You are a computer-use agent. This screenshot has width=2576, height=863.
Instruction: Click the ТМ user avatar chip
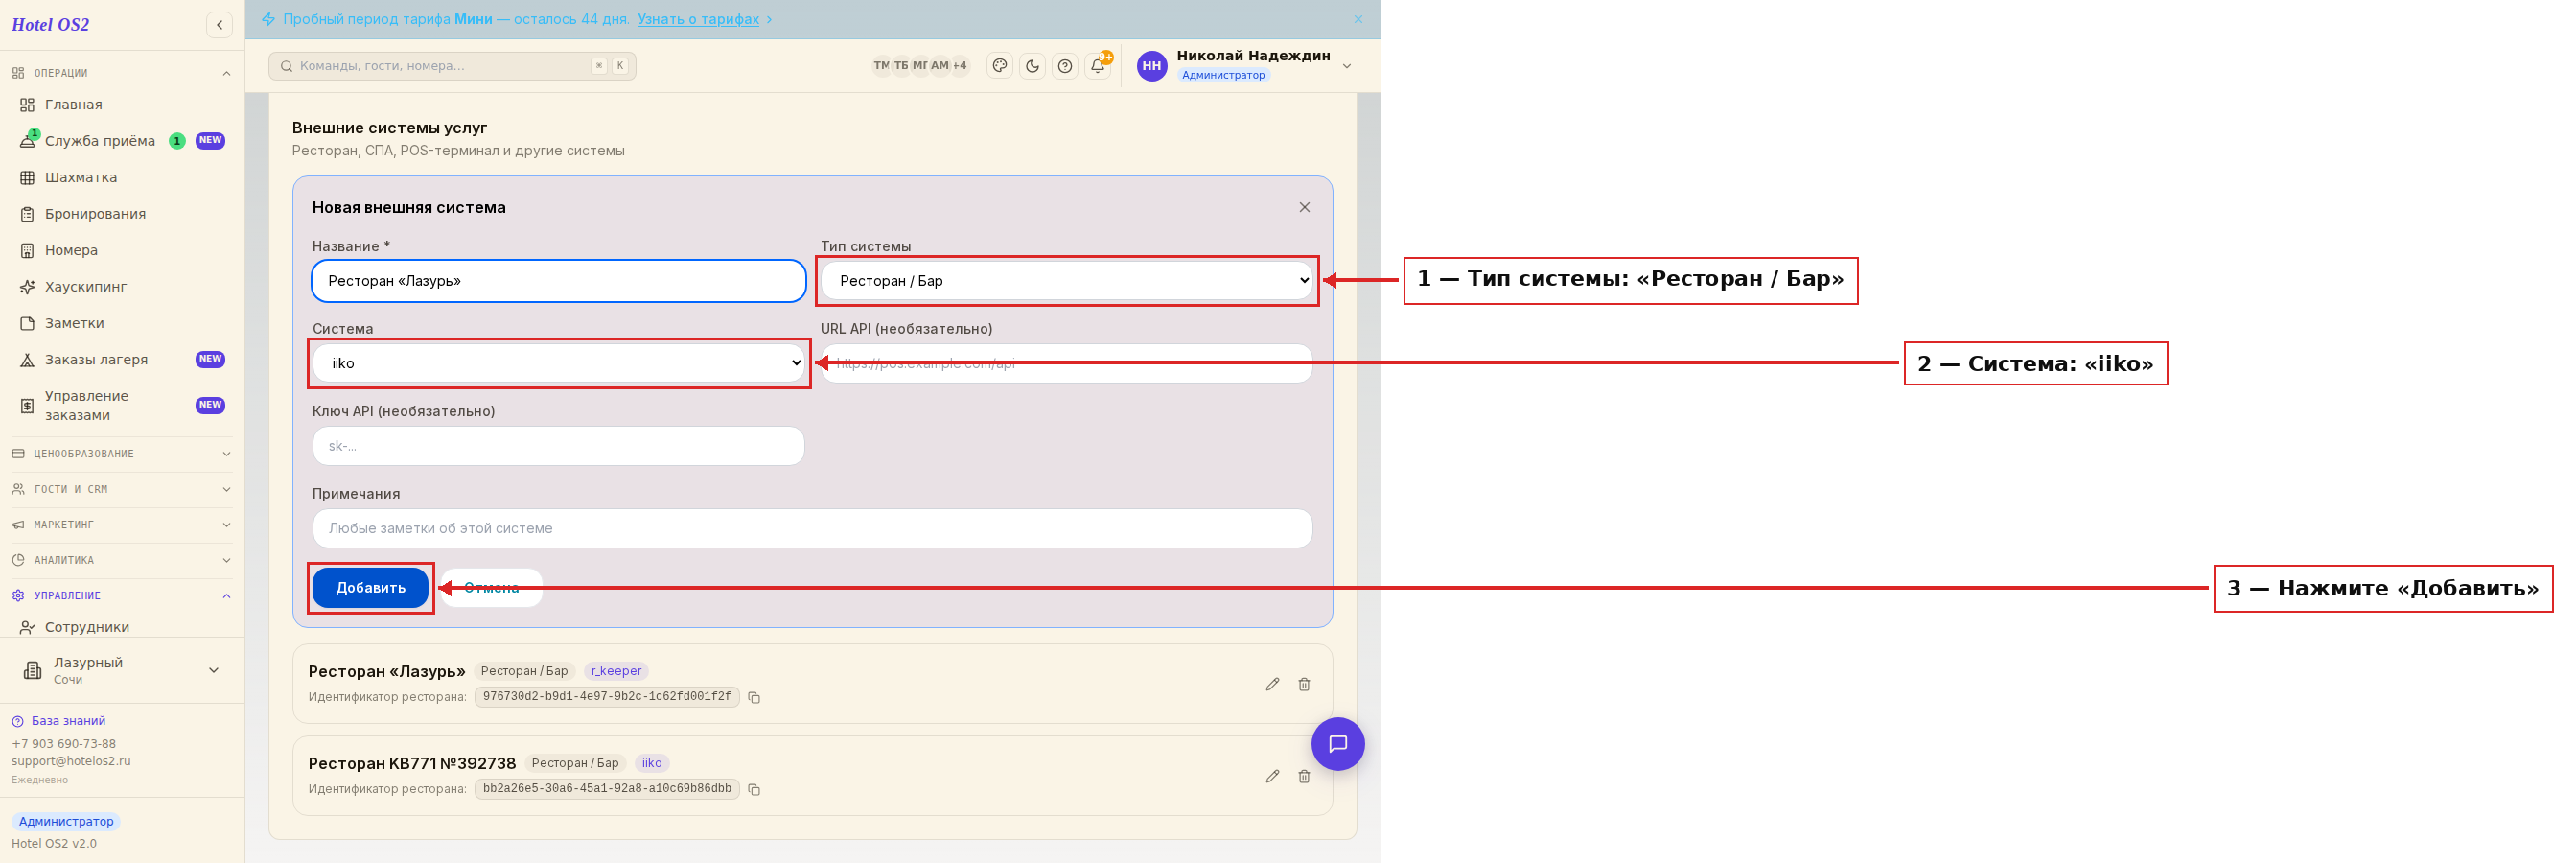point(881,66)
